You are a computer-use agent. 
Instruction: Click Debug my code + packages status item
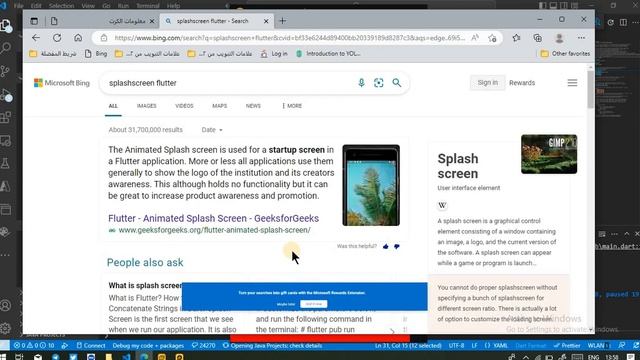pos(148,346)
